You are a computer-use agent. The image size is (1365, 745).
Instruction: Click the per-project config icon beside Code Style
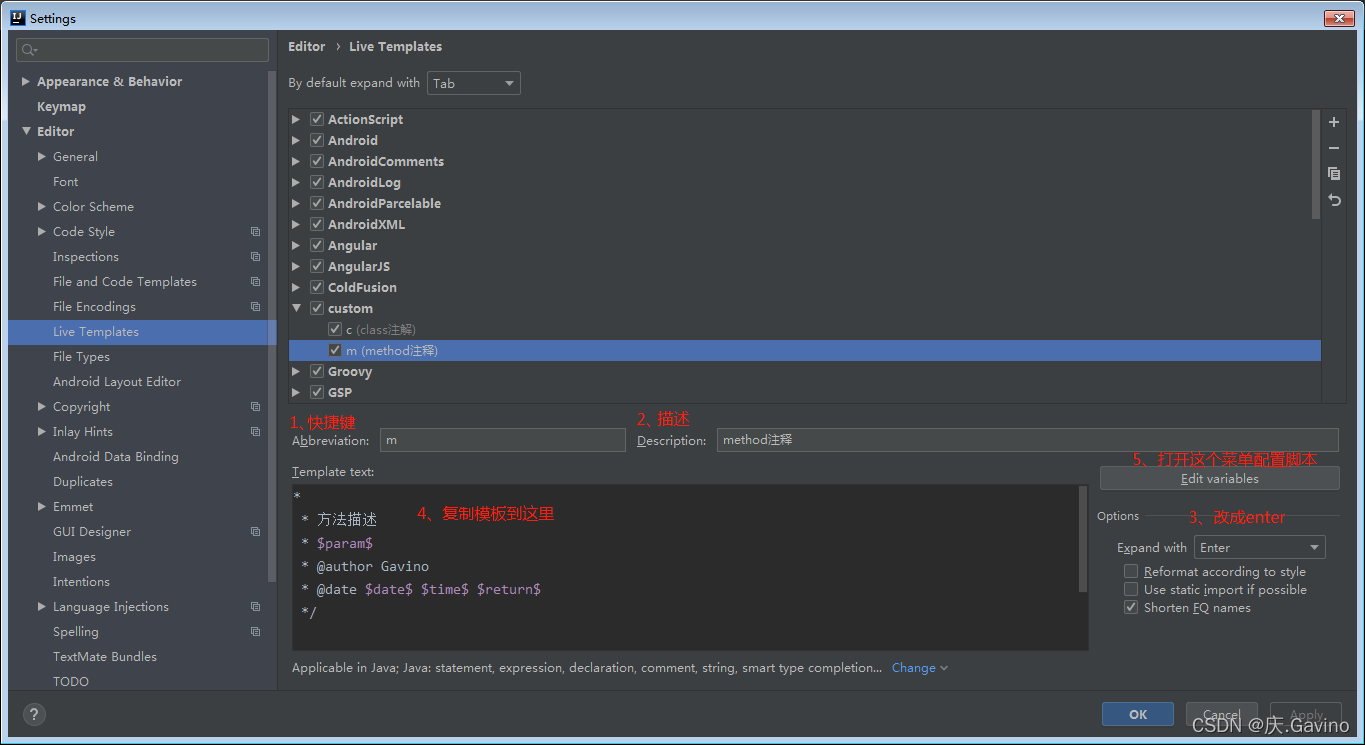pyautogui.click(x=255, y=231)
